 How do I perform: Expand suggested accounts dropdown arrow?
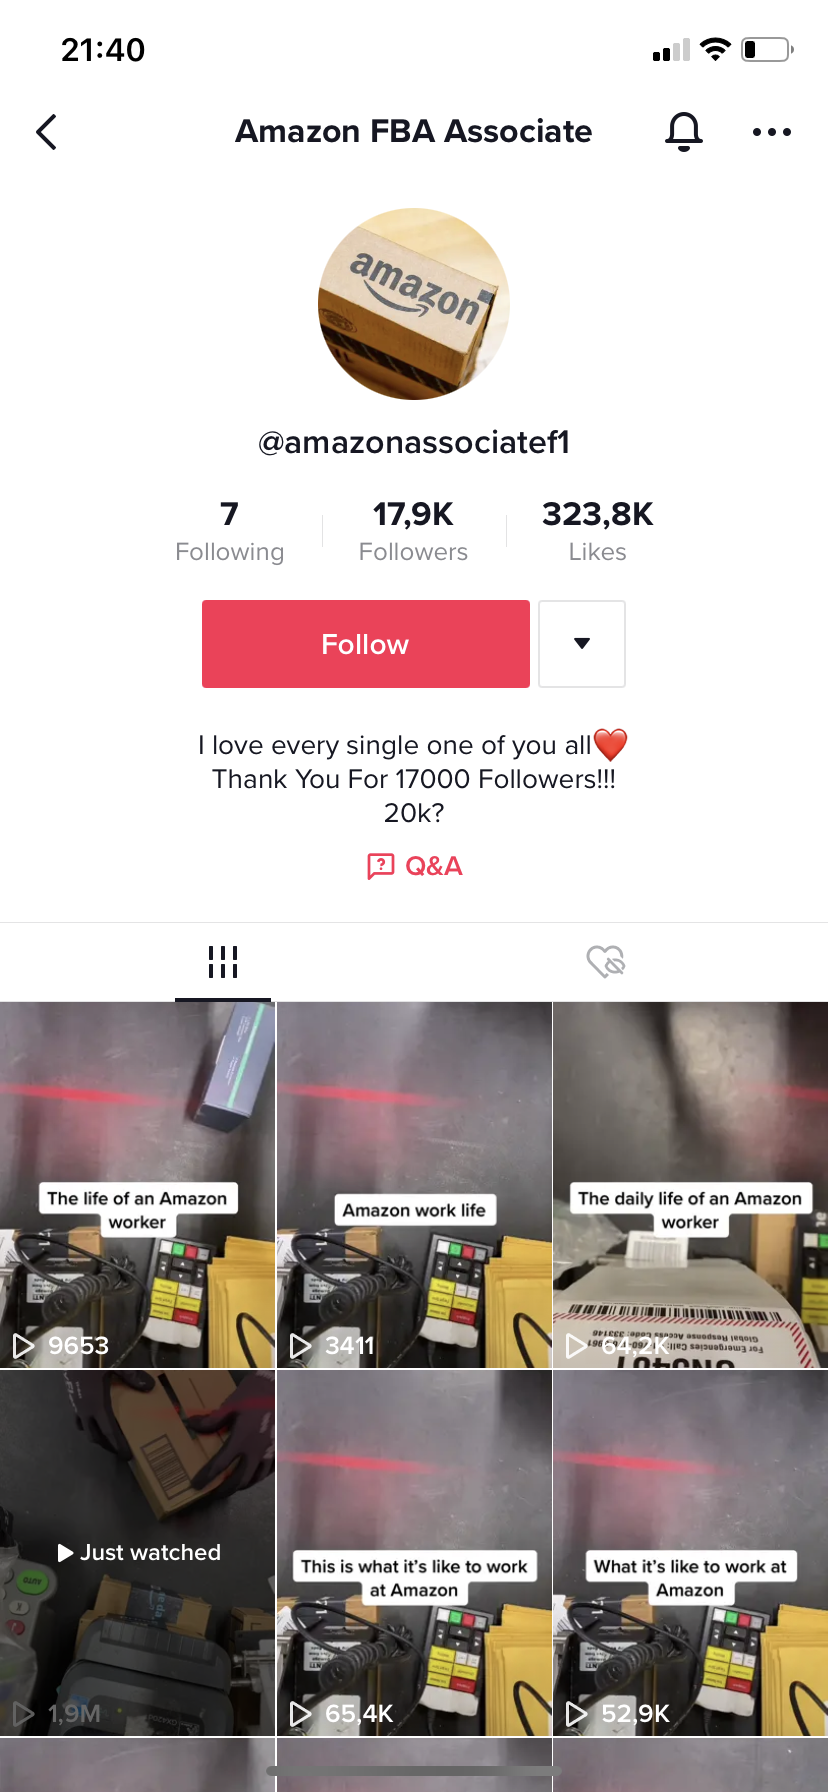pos(582,644)
